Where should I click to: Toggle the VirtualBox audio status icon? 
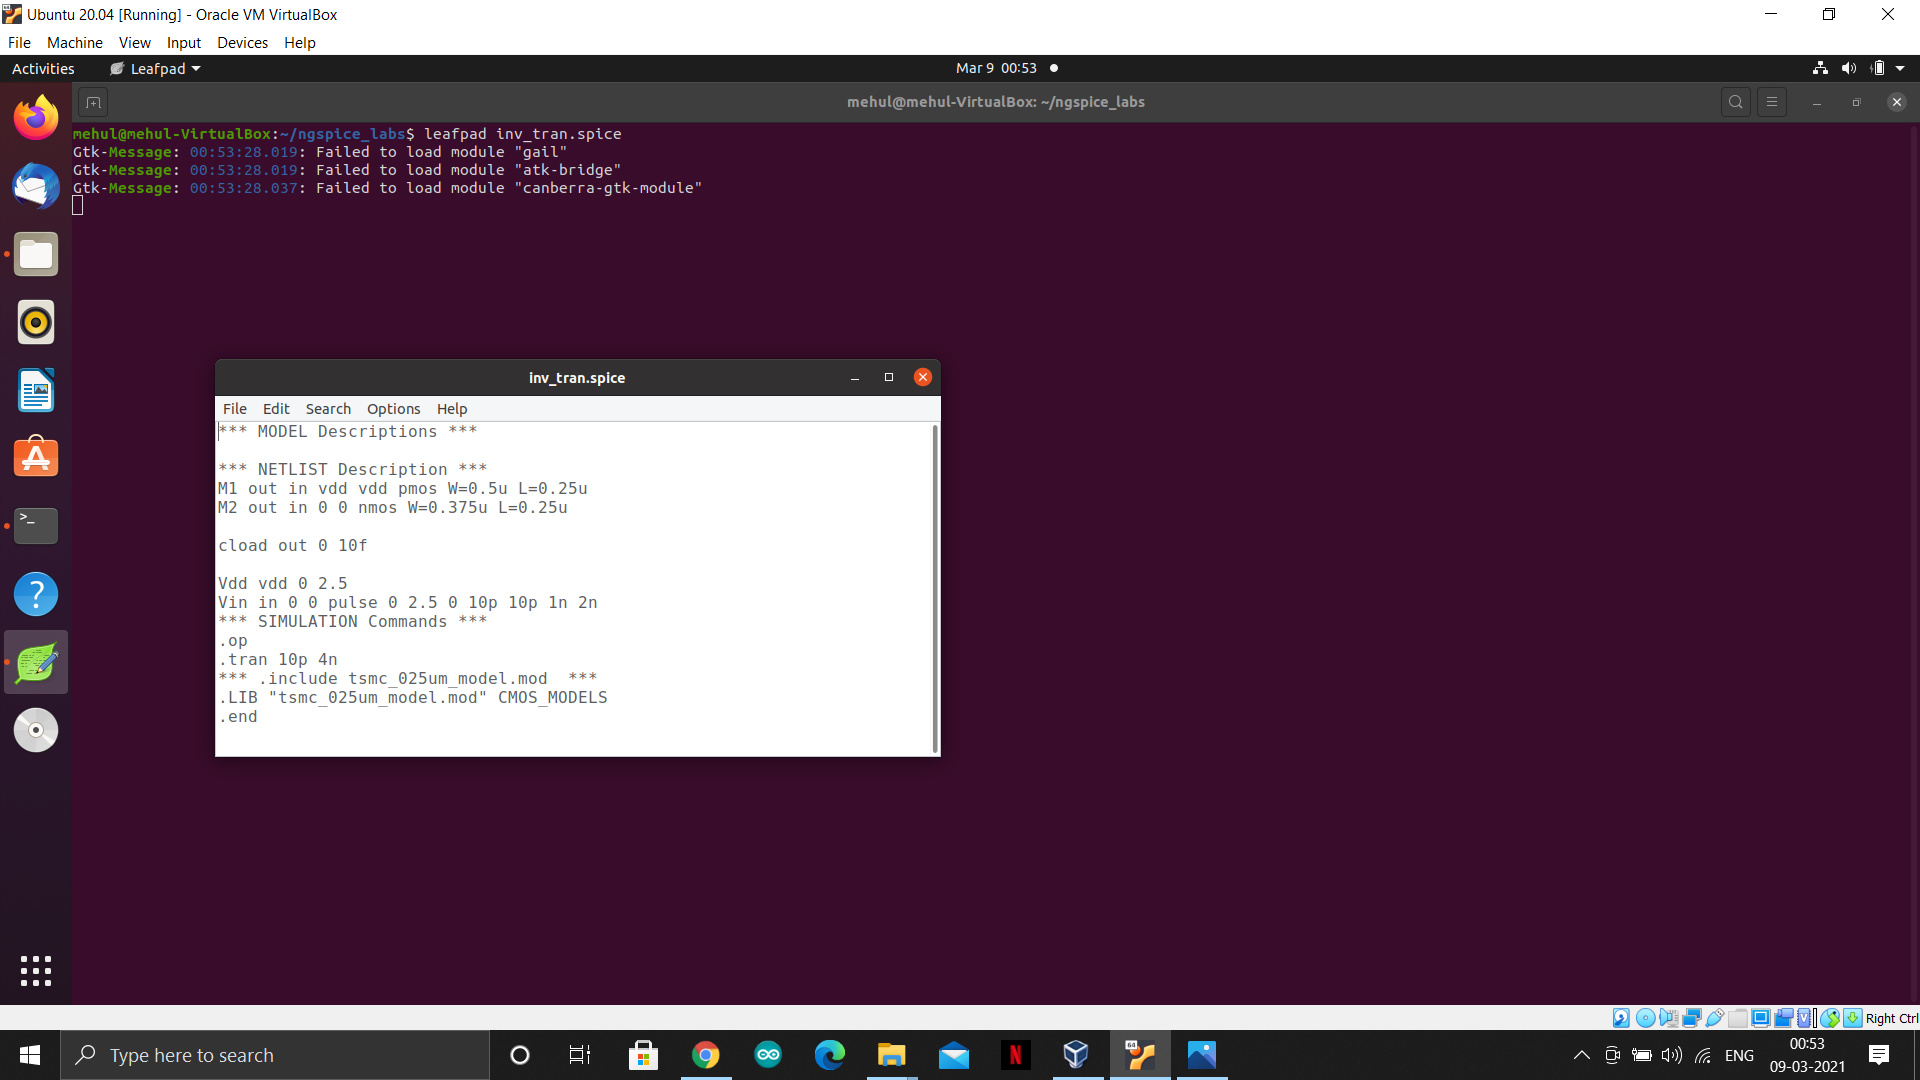pyautogui.click(x=1670, y=1017)
